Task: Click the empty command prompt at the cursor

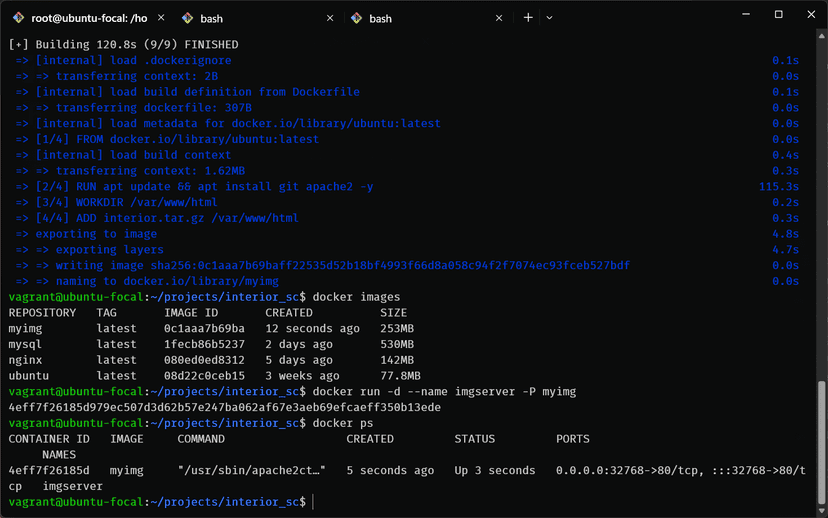Action: click(x=314, y=502)
